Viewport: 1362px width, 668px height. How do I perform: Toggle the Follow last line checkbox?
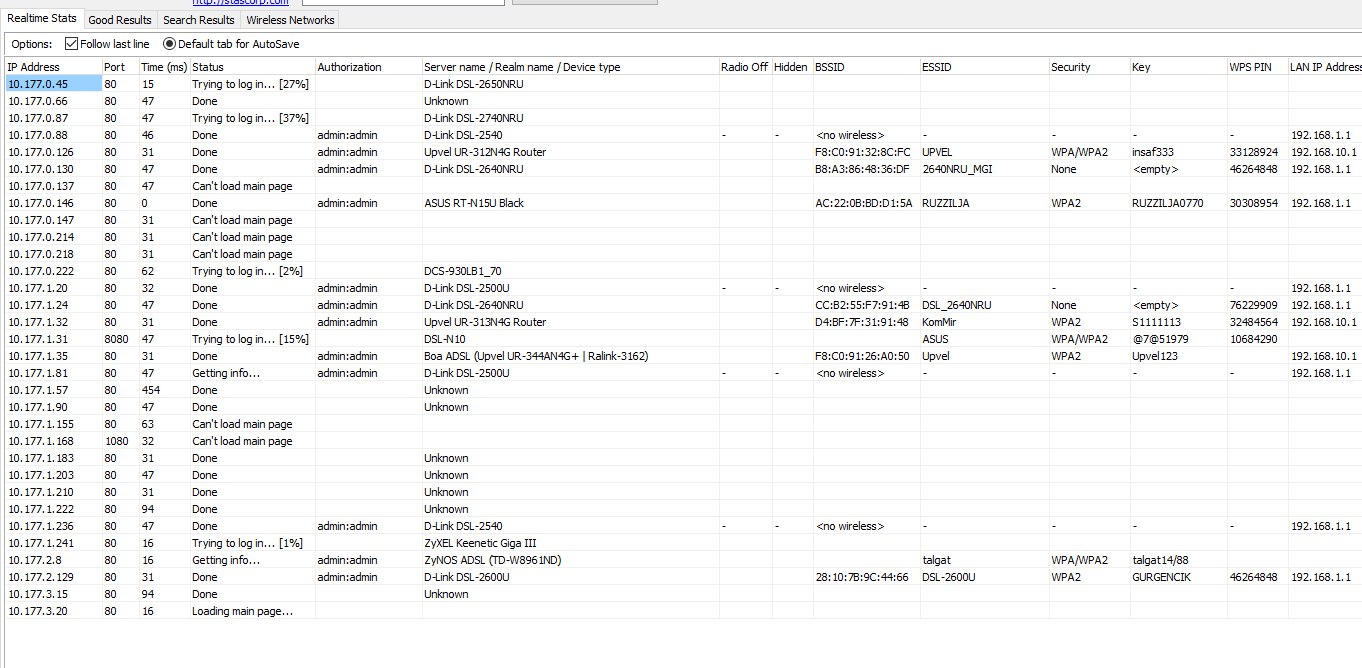pyautogui.click(x=107, y=44)
